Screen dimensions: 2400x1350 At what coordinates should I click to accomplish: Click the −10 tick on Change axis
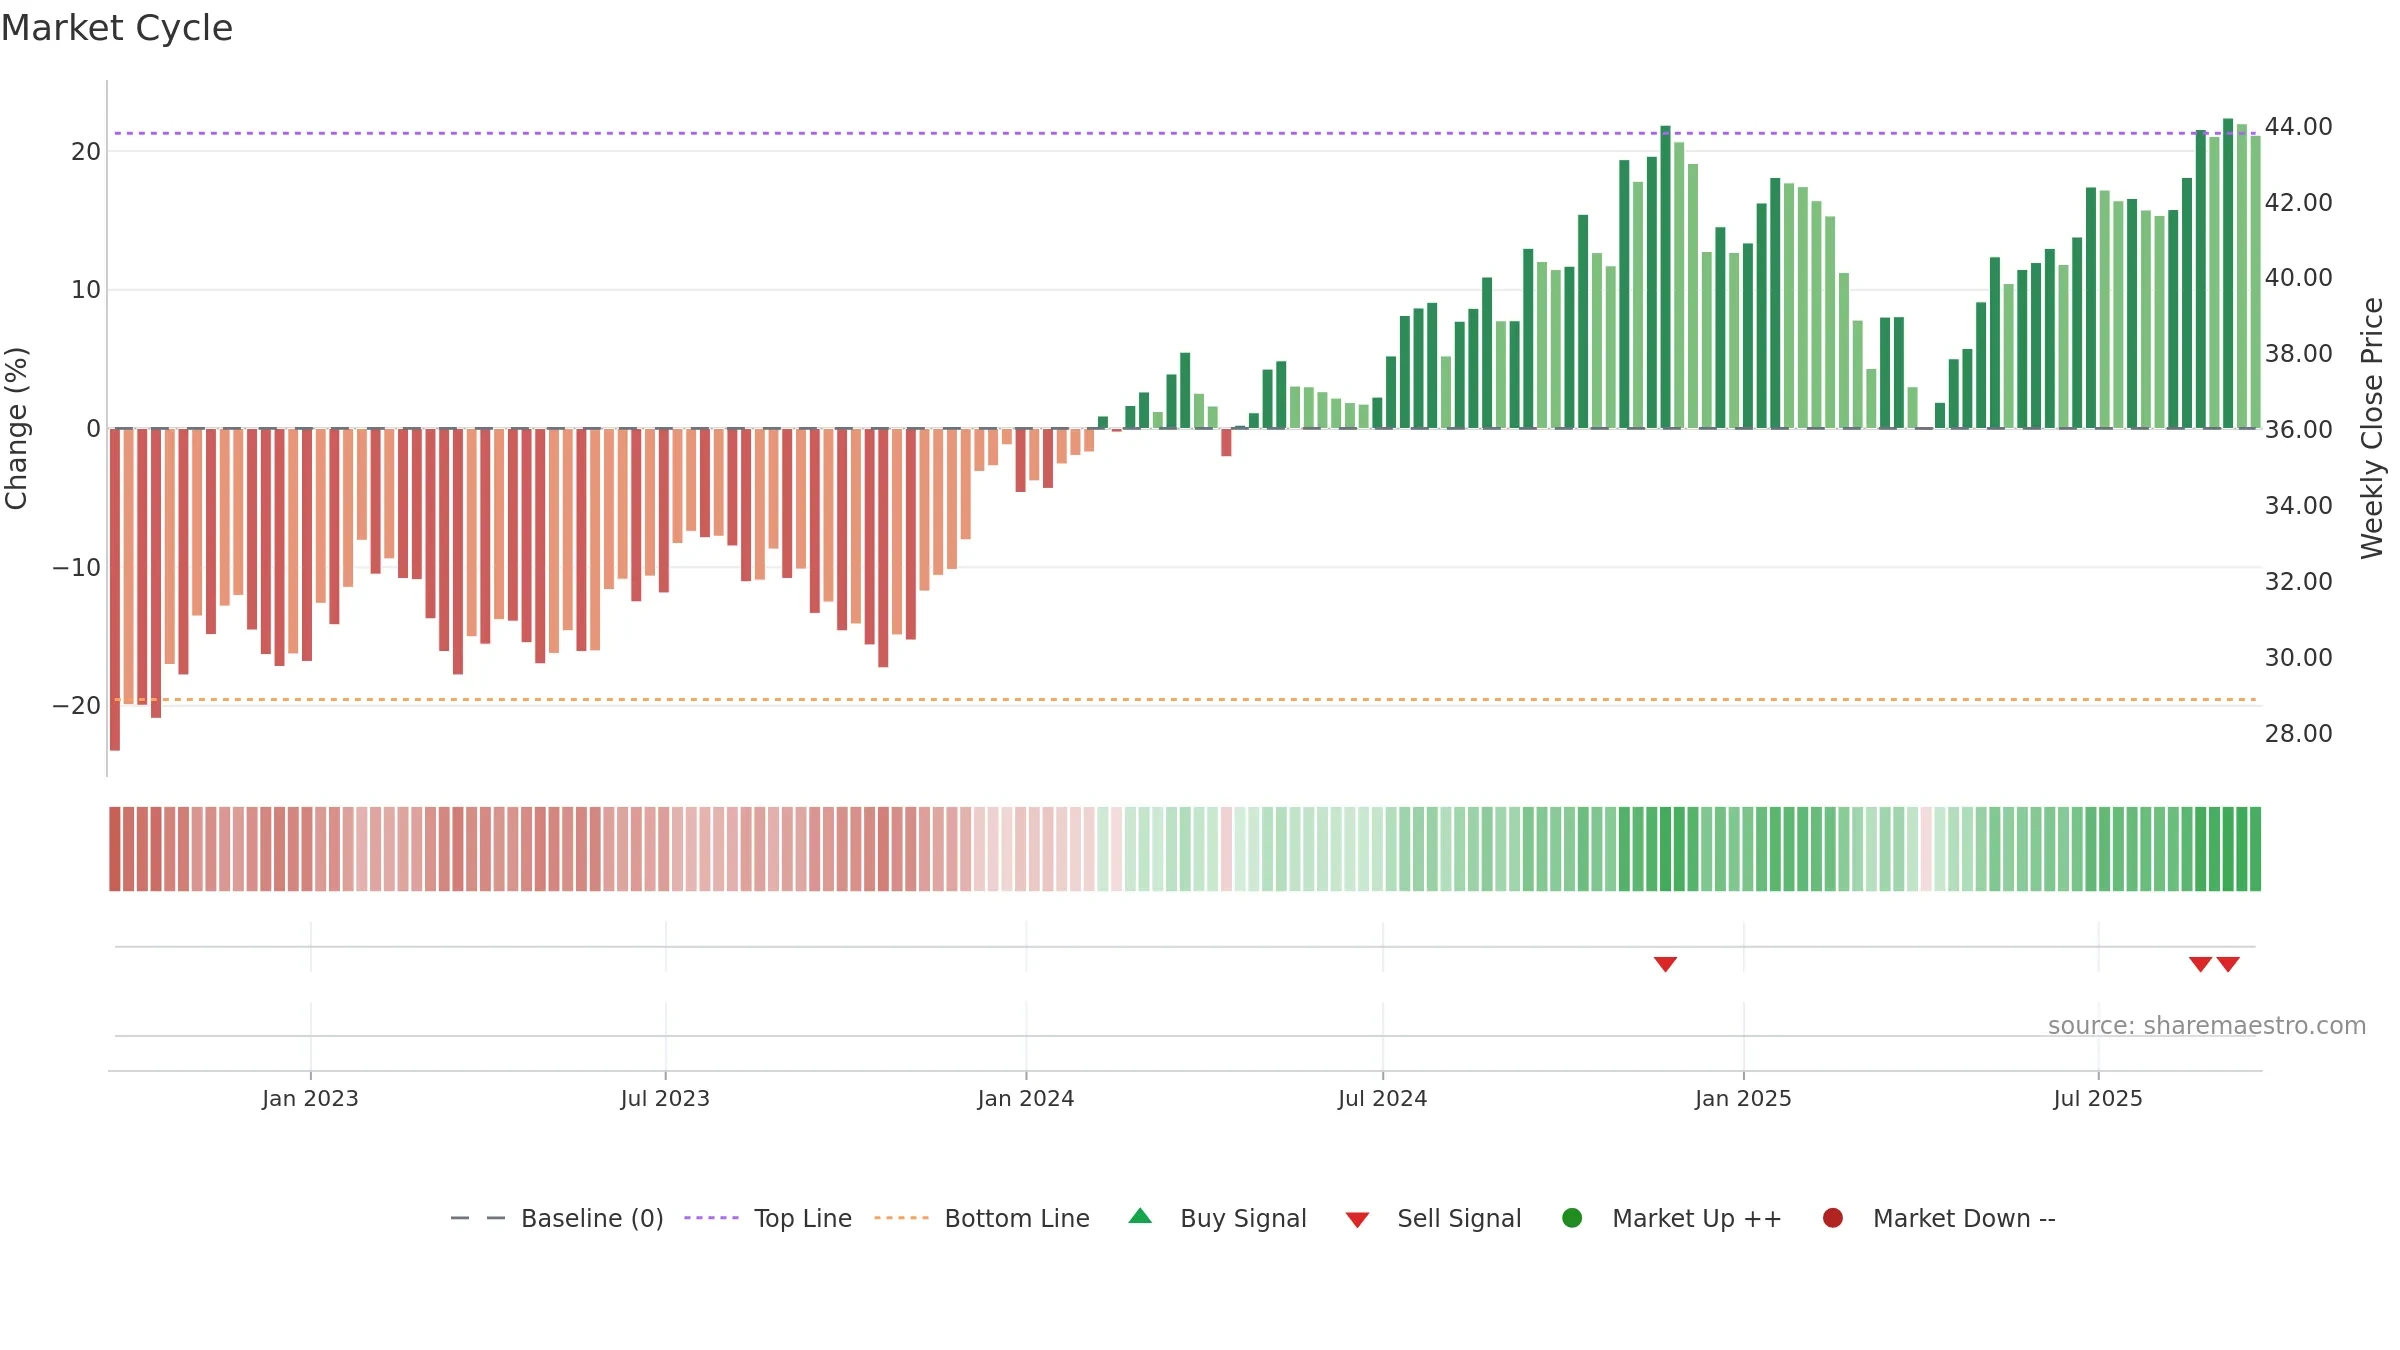[77, 567]
